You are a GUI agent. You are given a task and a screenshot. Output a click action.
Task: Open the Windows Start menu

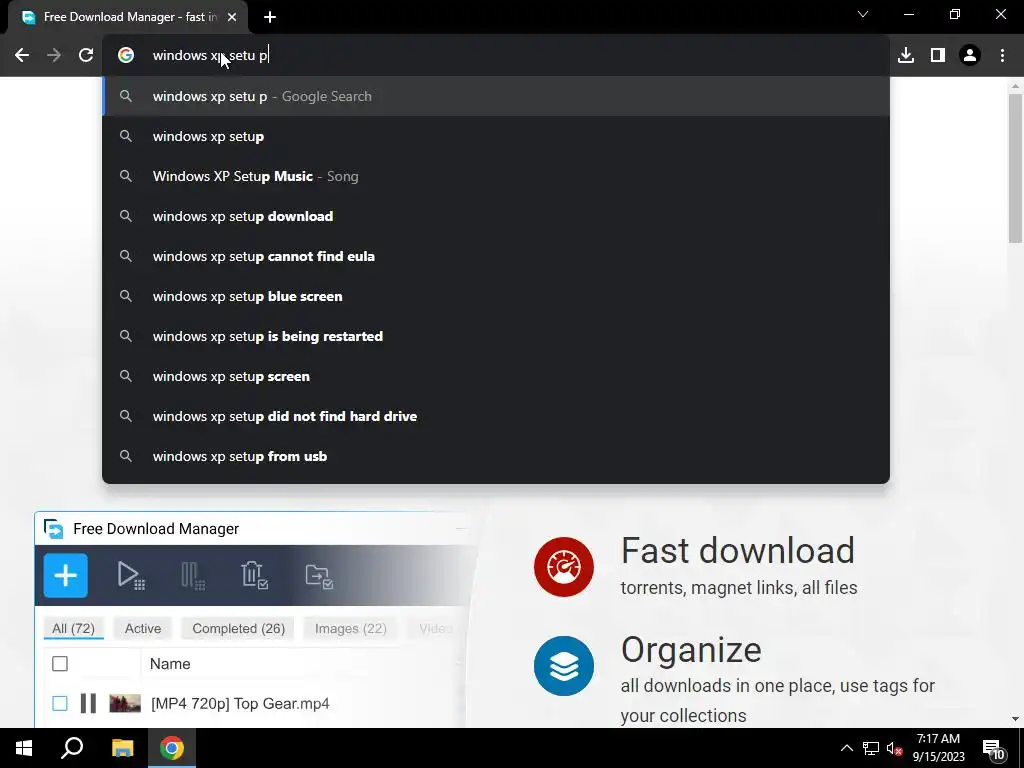(x=24, y=748)
